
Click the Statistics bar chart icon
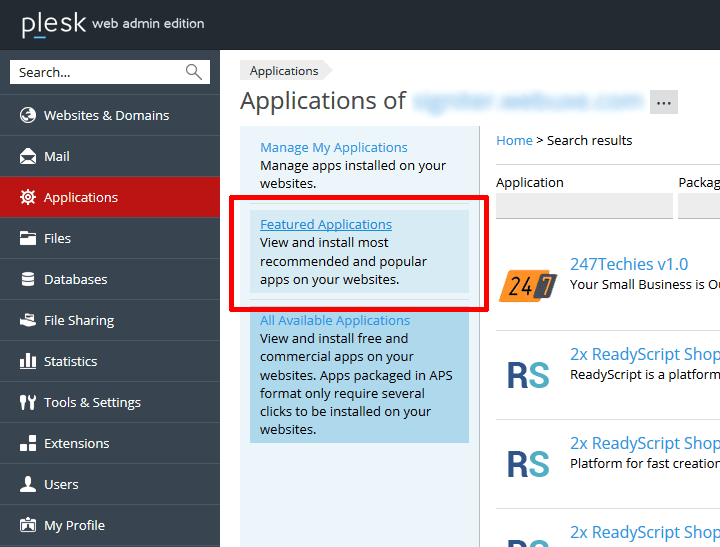coord(28,361)
